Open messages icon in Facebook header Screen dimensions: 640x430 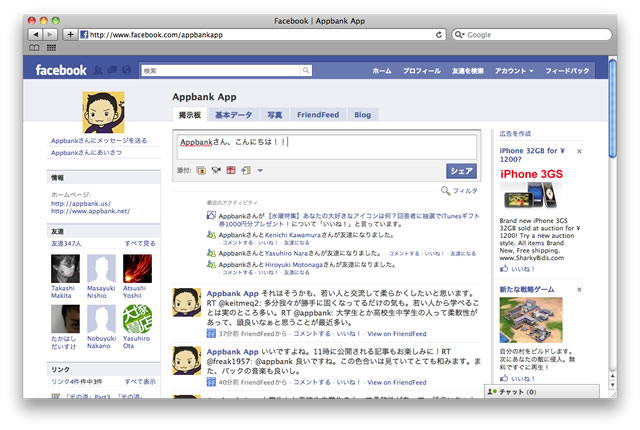[112, 70]
